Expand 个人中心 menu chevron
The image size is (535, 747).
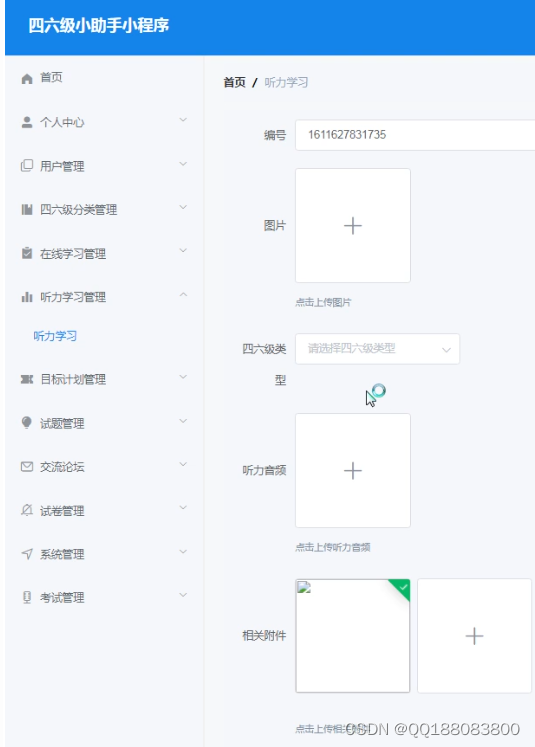(183, 120)
